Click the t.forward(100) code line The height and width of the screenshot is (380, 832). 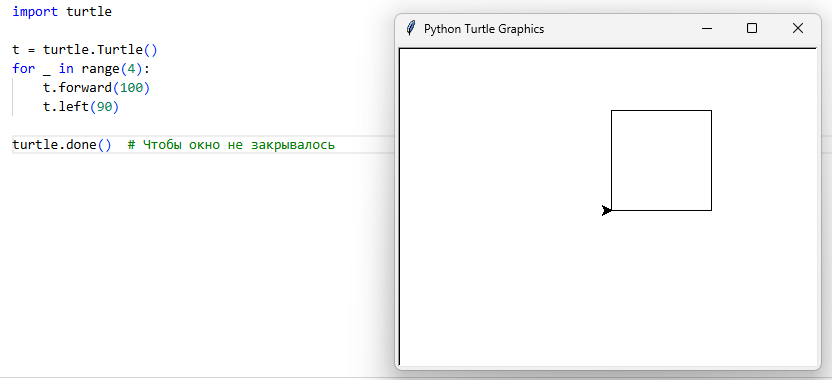click(x=97, y=88)
